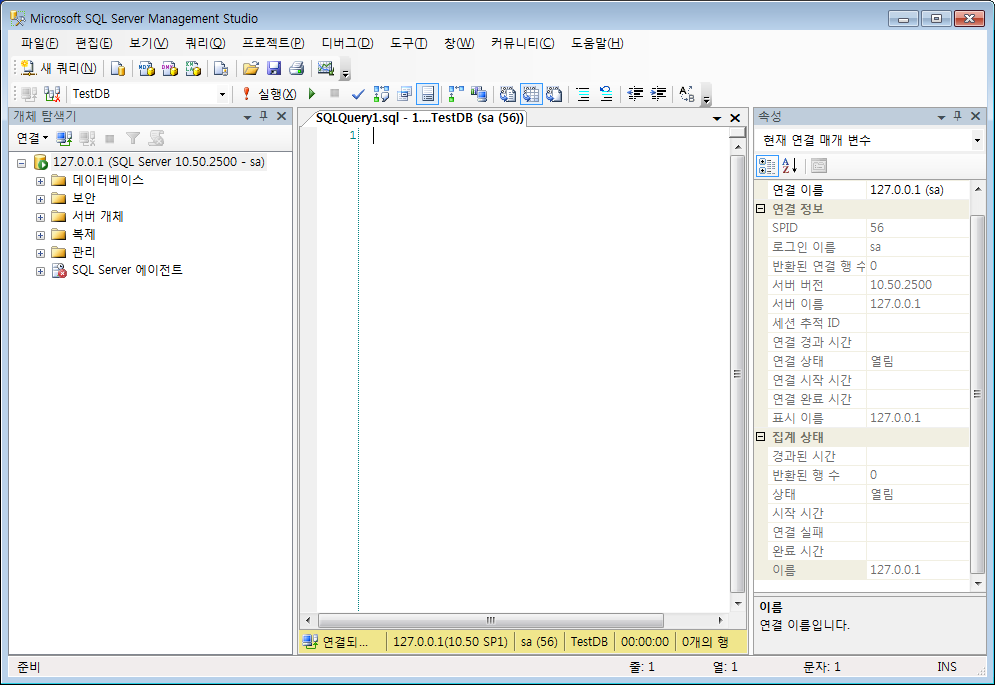Screen dimensions: 995x685
Task: Click inside the query editor text area
Action: pos(546,368)
